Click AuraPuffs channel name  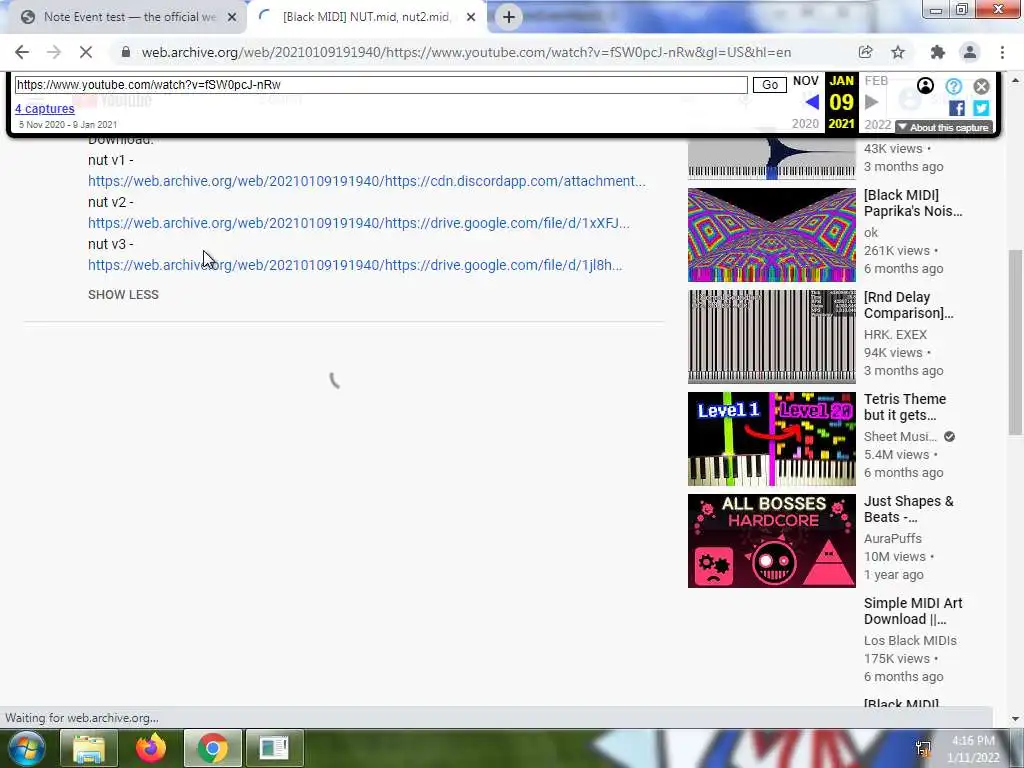[x=893, y=538]
